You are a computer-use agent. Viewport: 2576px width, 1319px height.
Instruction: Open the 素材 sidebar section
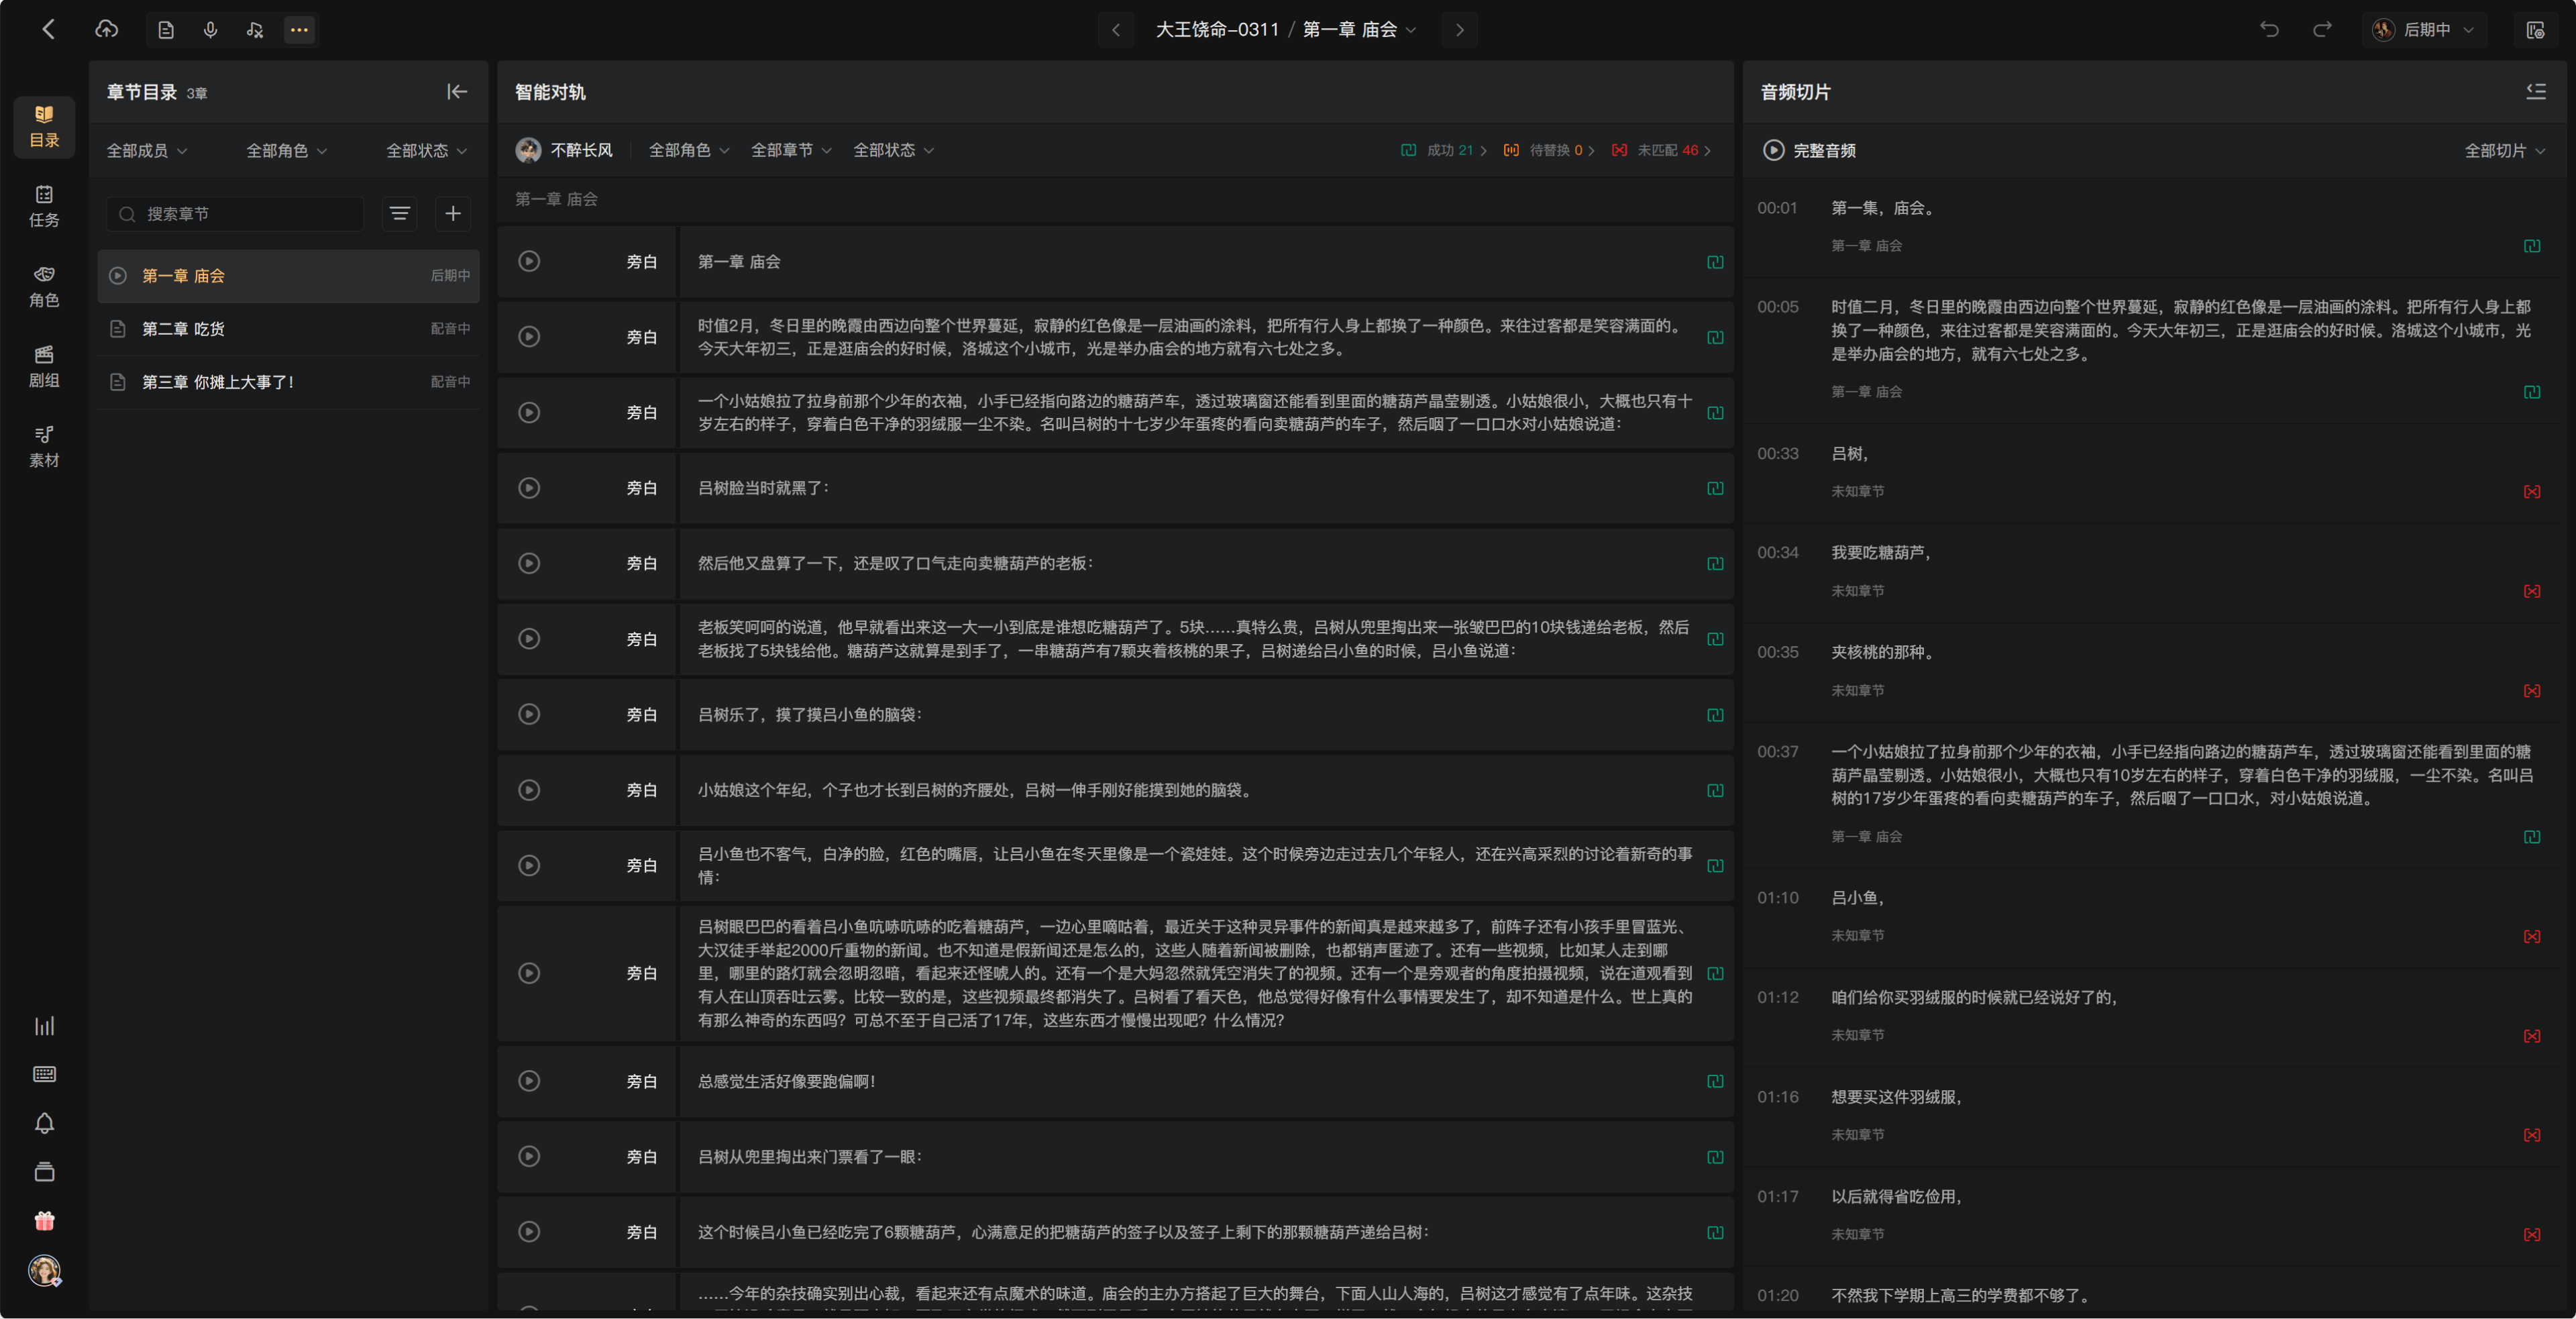44,446
